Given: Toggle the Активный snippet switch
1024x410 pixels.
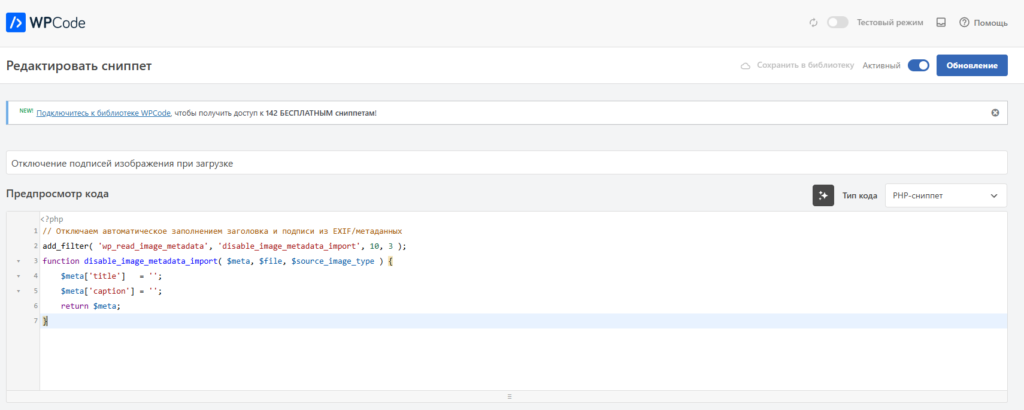Looking at the screenshot, I should [x=918, y=65].
